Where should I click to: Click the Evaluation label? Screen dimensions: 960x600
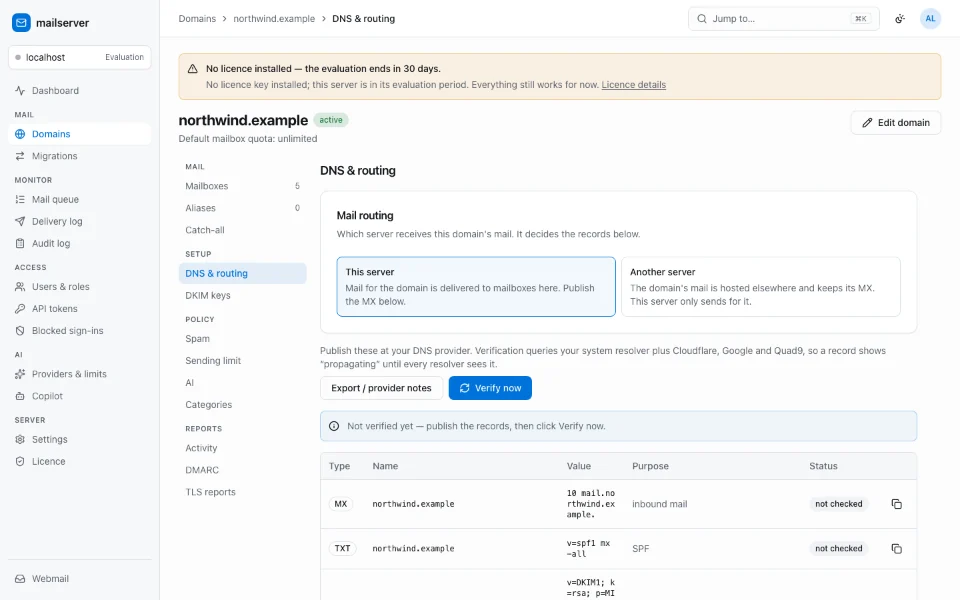124,58
